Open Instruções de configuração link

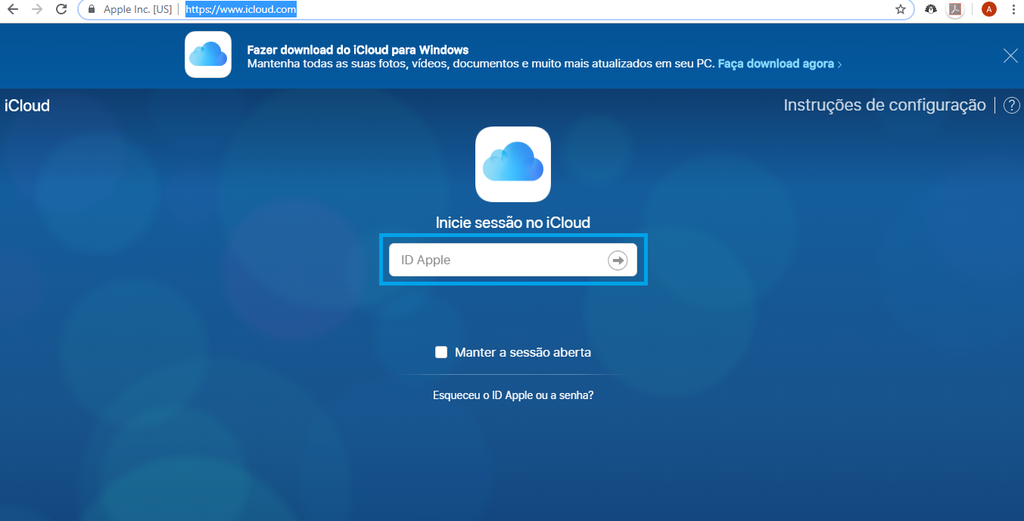(x=884, y=105)
